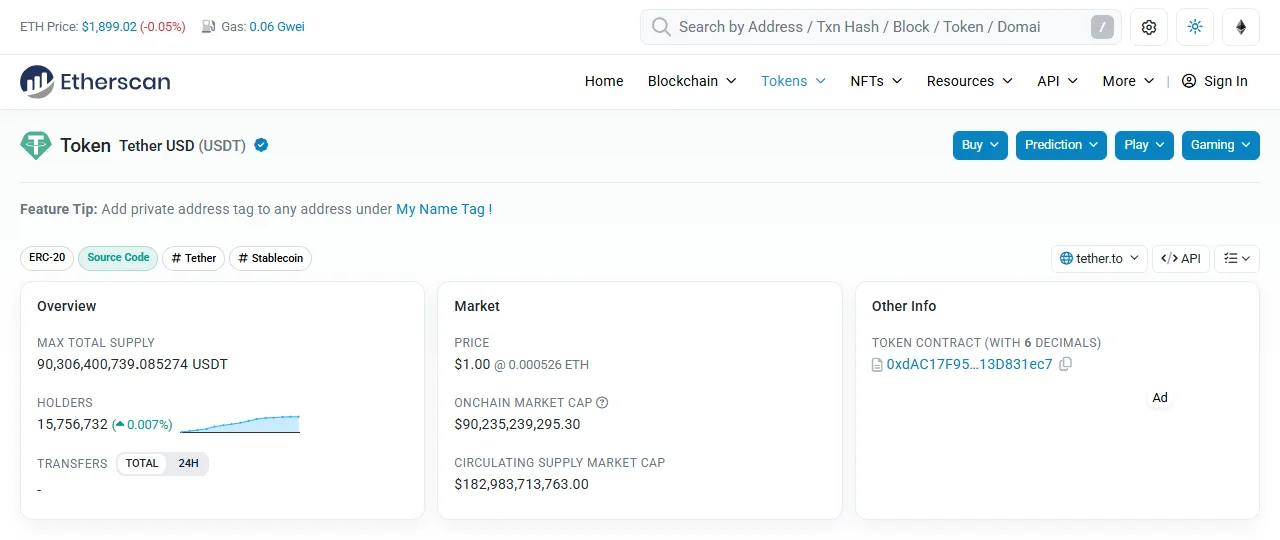Viewport: 1280px width, 540px height.
Task: Click the contract file icon beside the address
Action: tap(878, 364)
